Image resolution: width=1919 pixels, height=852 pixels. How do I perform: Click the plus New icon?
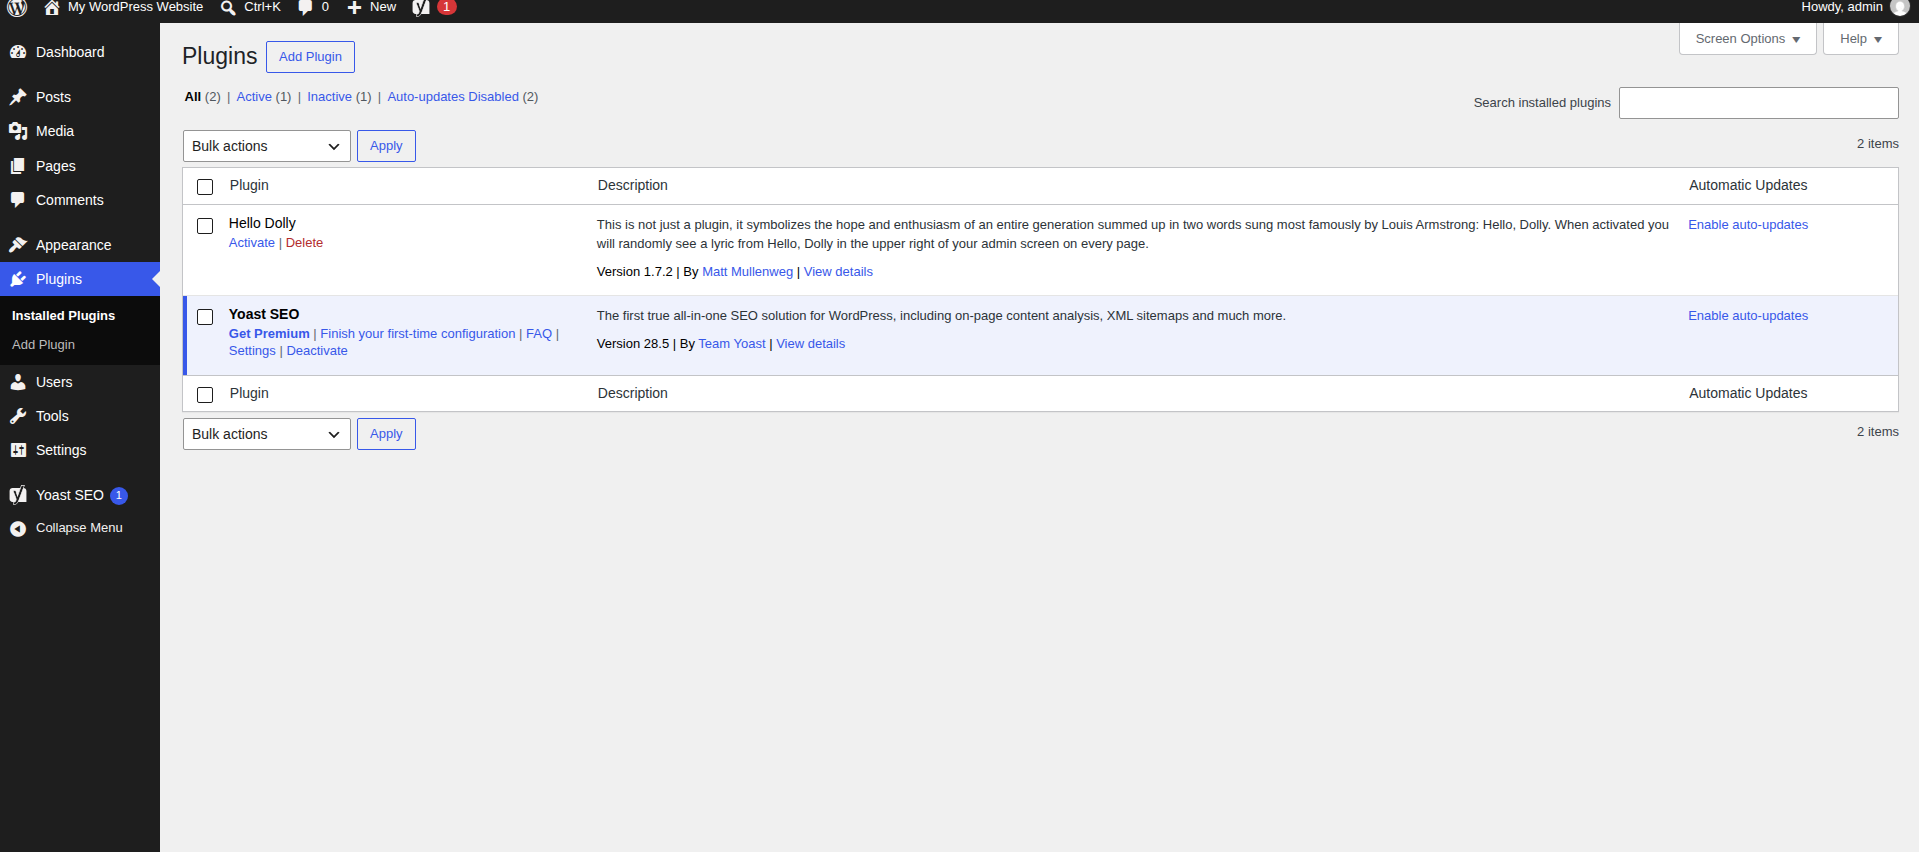(x=354, y=8)
